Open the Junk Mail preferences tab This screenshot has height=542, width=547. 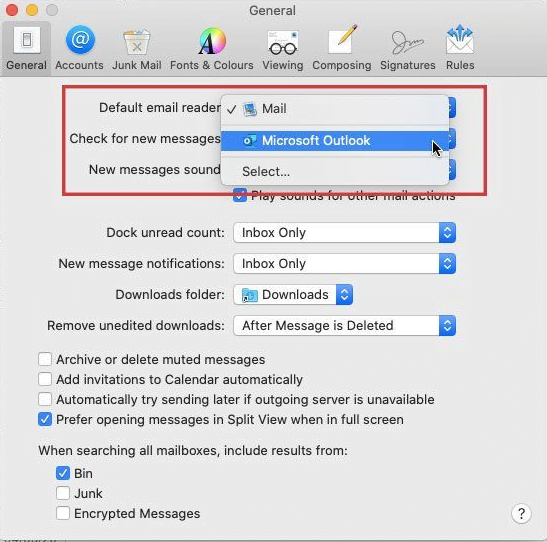(137, 48)
